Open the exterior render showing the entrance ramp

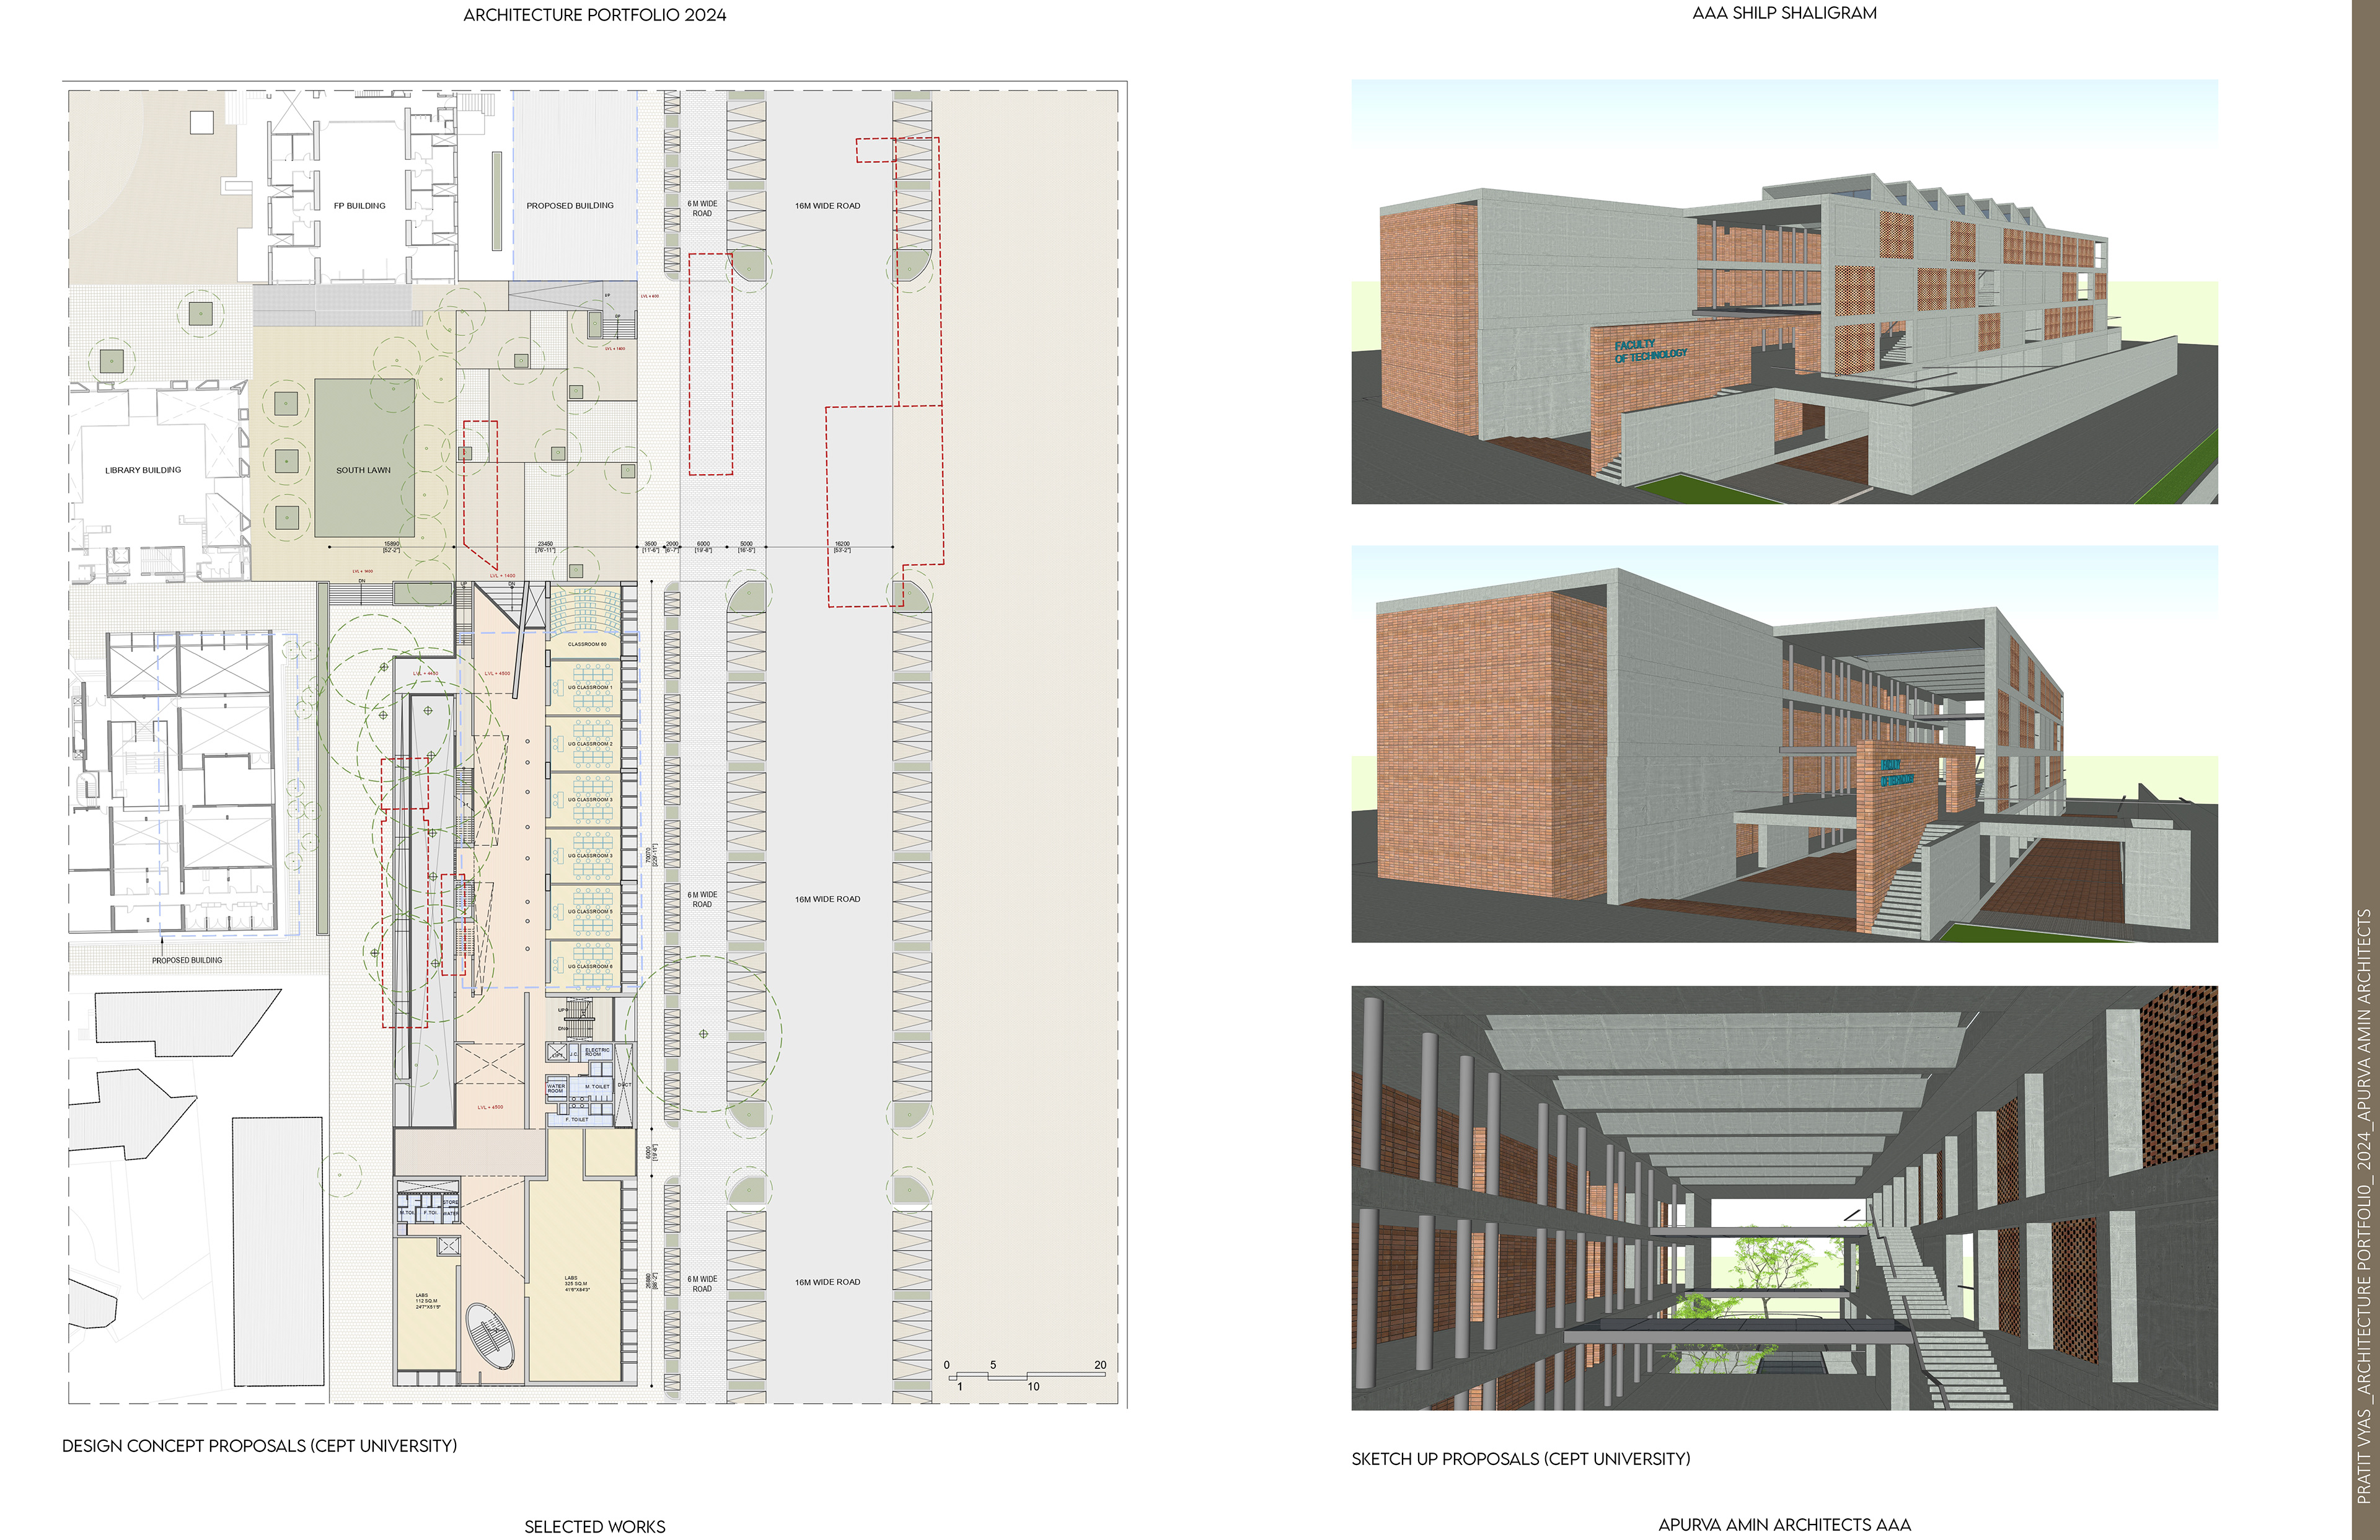1784,292
